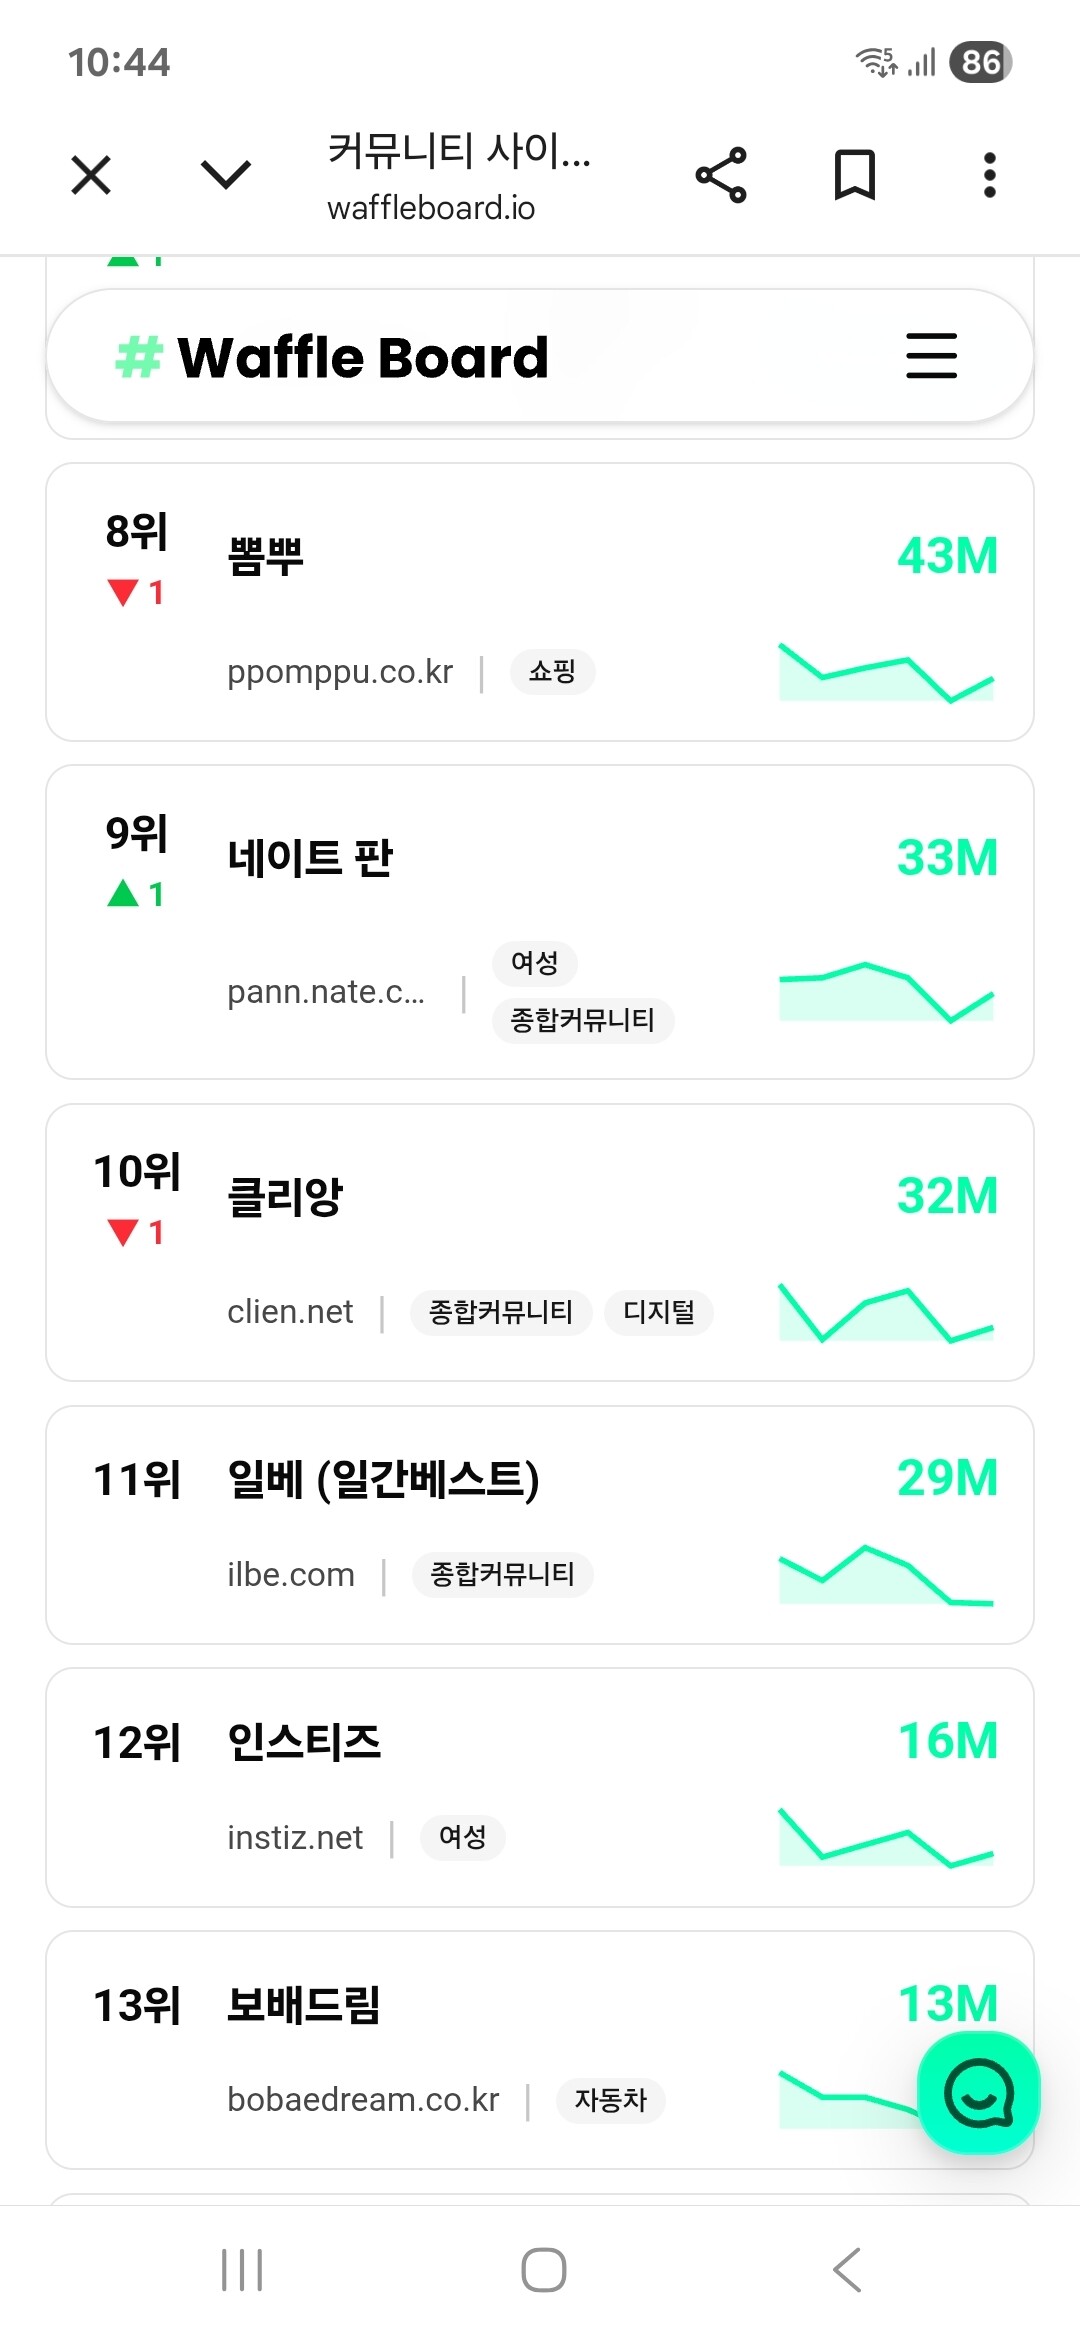This screenshot has height=2340, width=1080.
Task: Open the 뽐뿌 community entry
Action: coord(540,602)
